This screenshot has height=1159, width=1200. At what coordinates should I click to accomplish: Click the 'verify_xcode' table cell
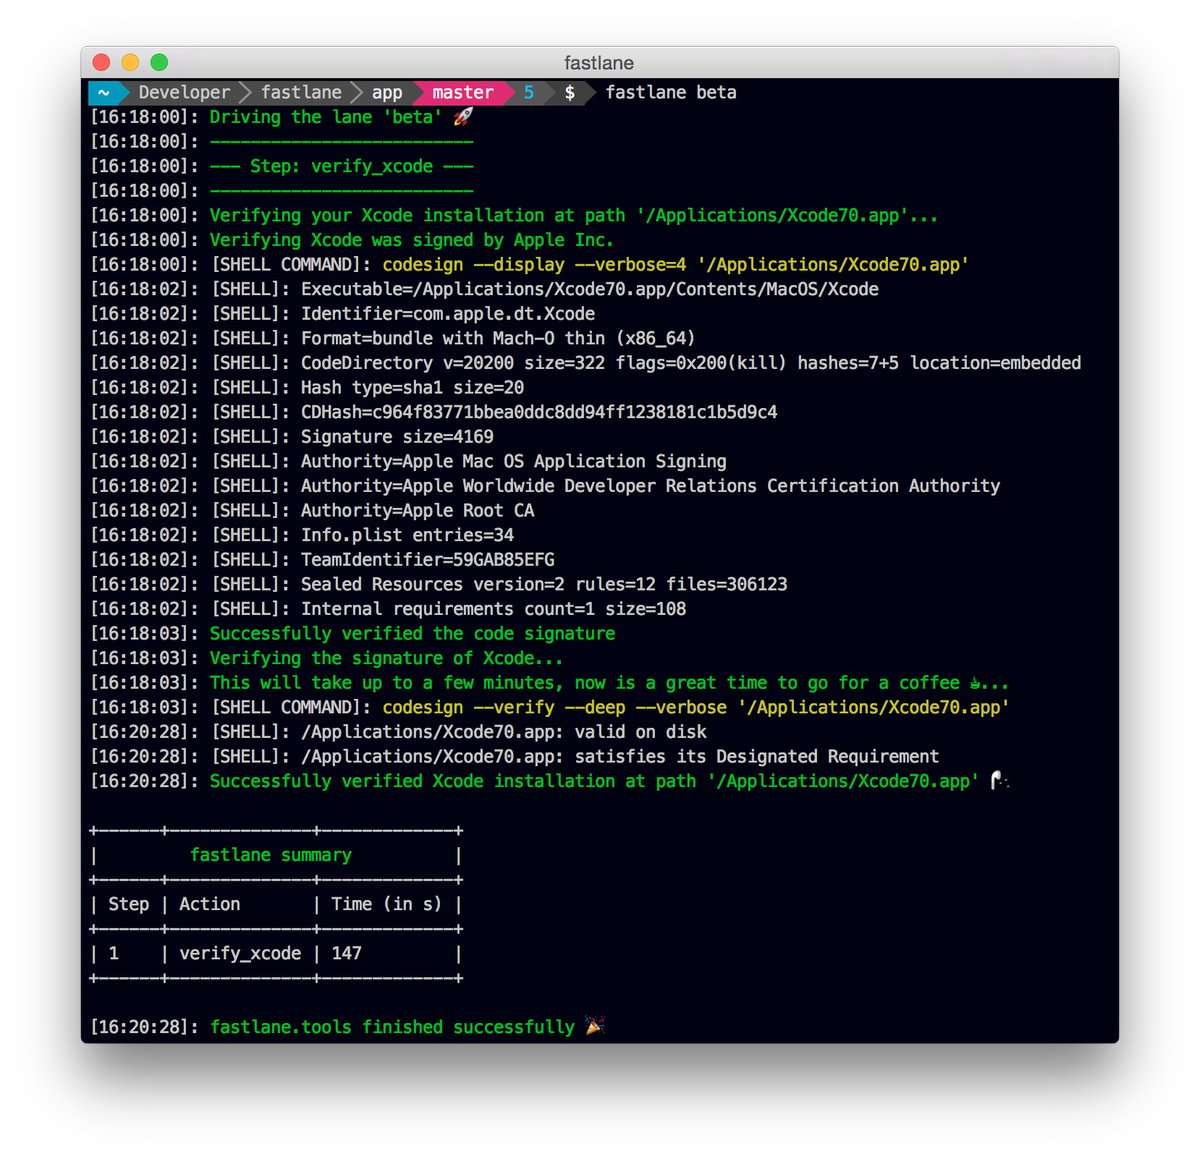(x=240, y=953)
